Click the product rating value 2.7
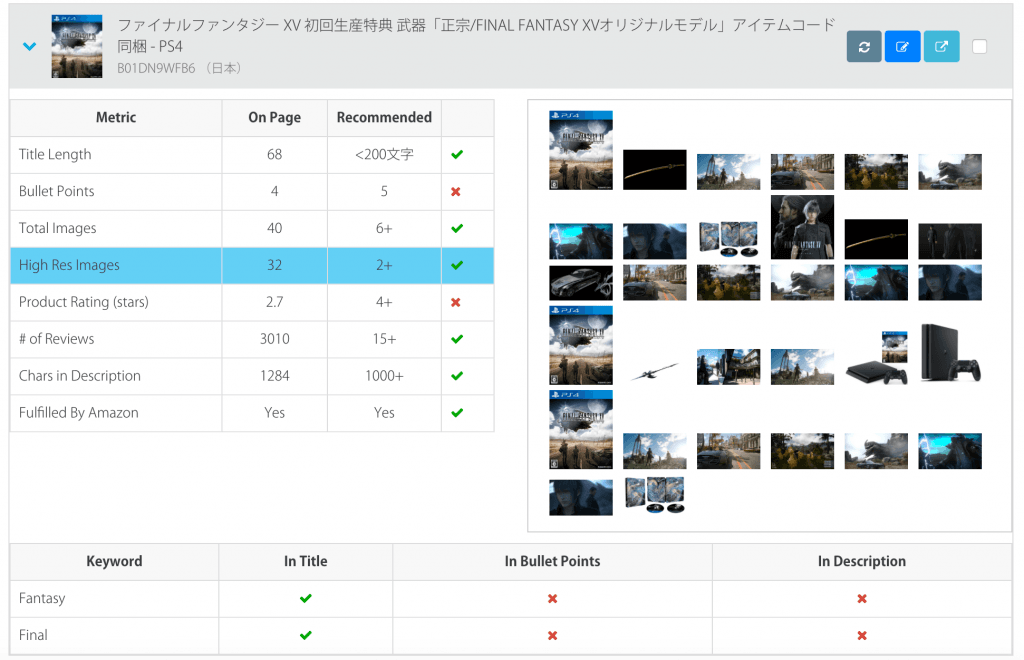The height and width of the screenshot is (660, 1024). pos(274,302)
